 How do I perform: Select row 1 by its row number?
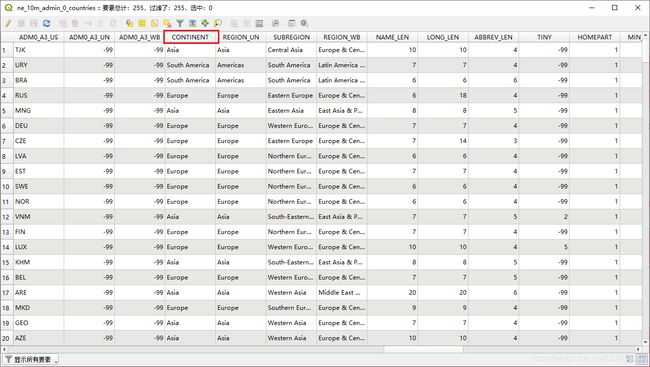coord(7,50)
